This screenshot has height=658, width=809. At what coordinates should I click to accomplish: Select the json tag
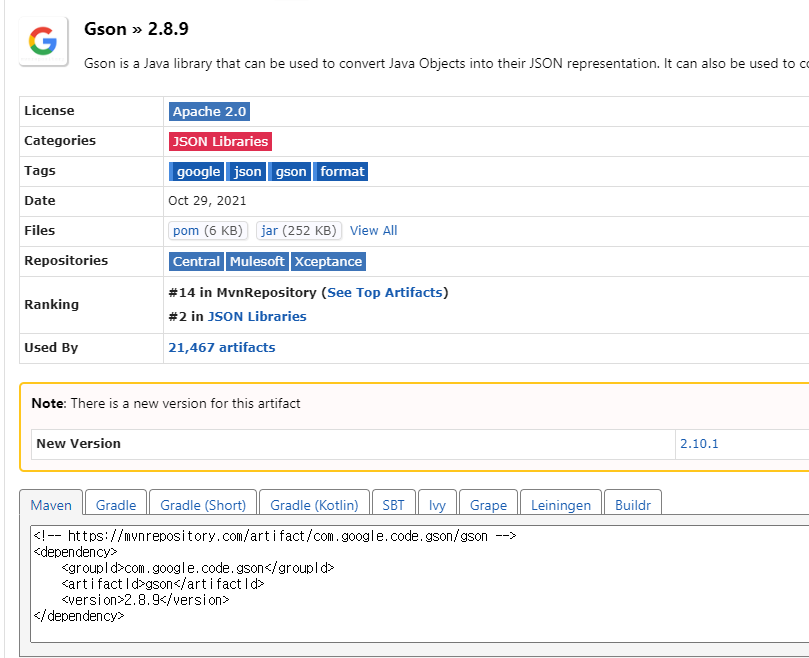pyautogui.click(x=246, y=171)
